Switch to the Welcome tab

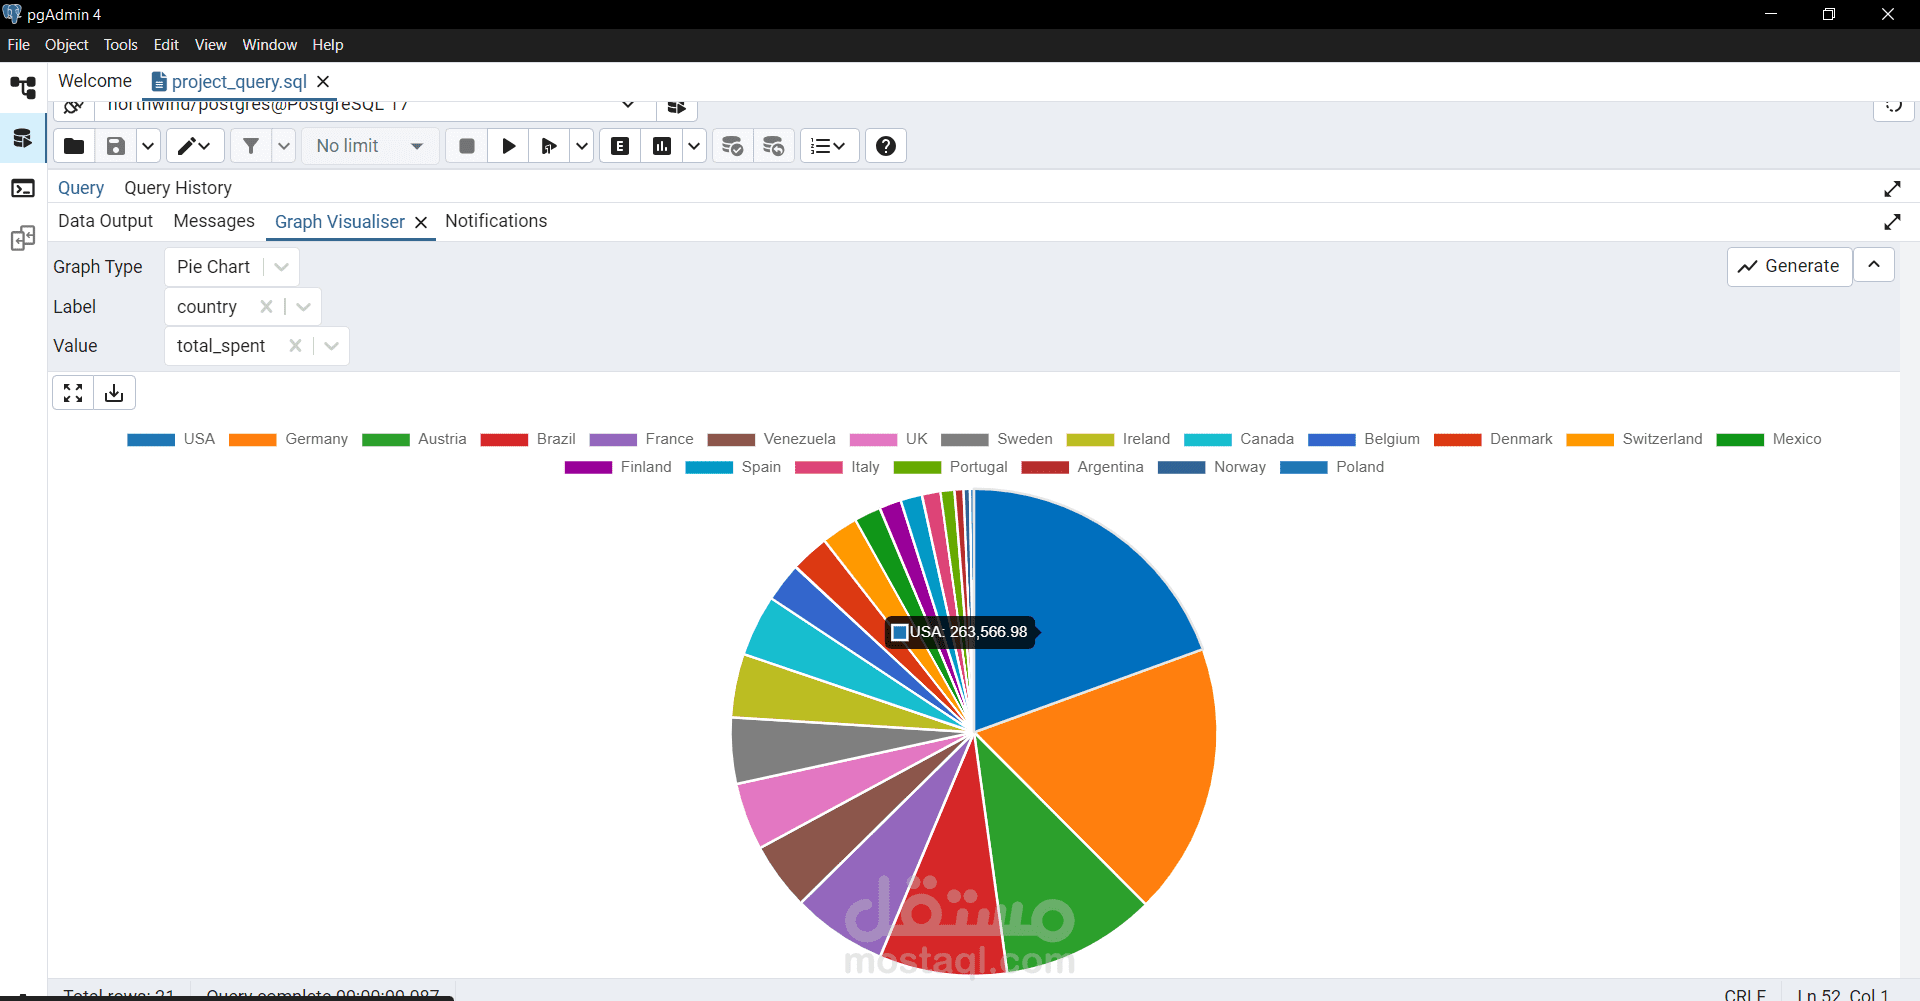click(95, 81)
